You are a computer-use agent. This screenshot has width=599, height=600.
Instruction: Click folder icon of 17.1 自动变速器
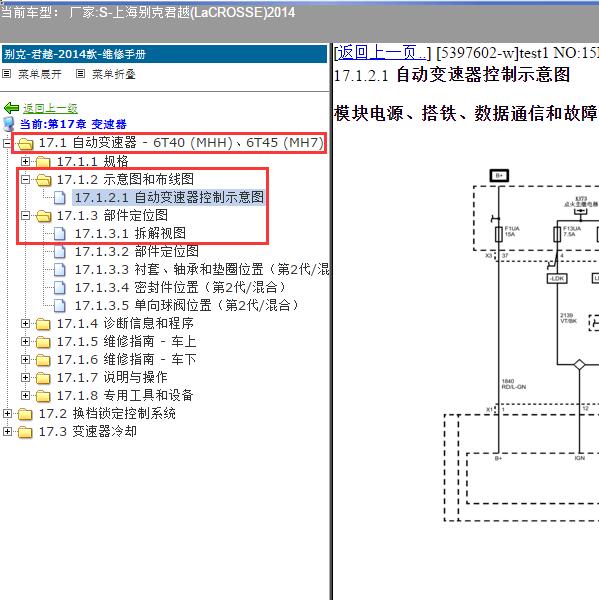pyautogui.click(x=25, y=144)
